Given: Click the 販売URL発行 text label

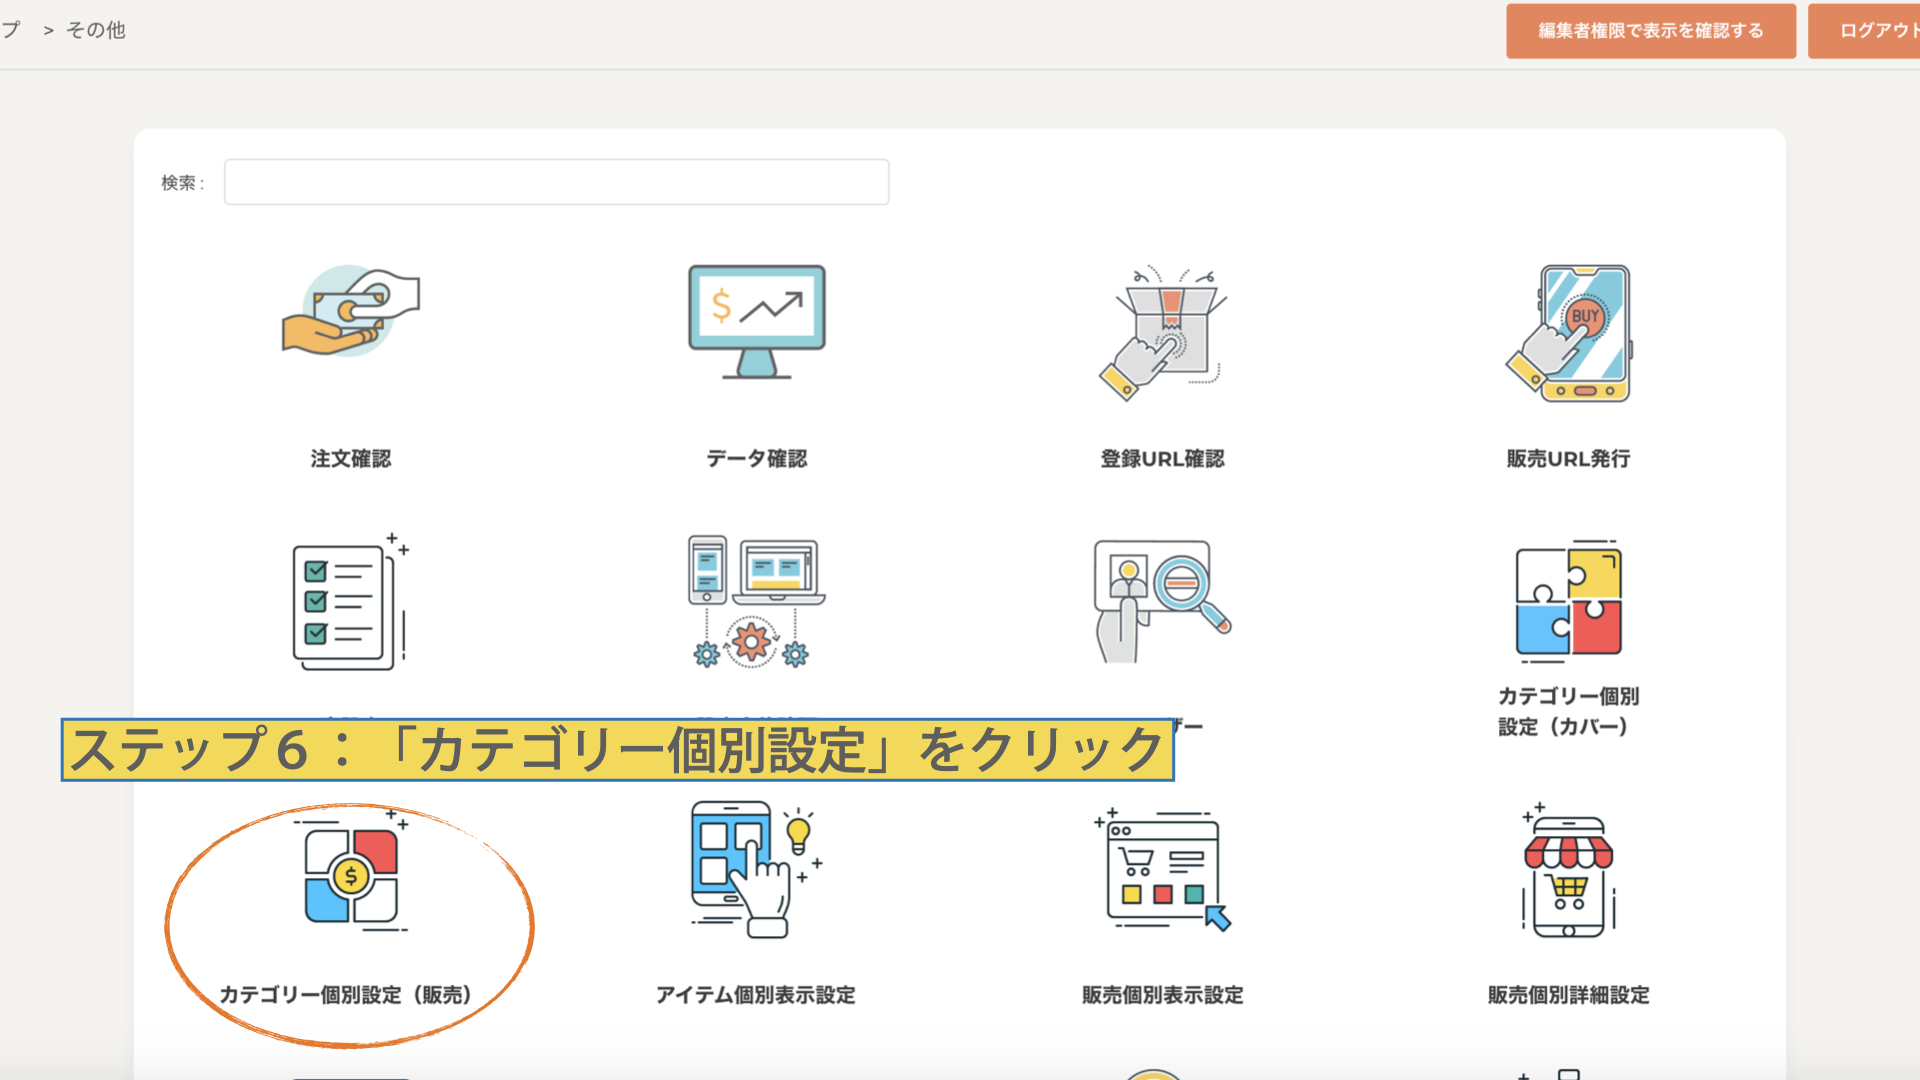Looking at the screenshot, I should [1568, 459].
